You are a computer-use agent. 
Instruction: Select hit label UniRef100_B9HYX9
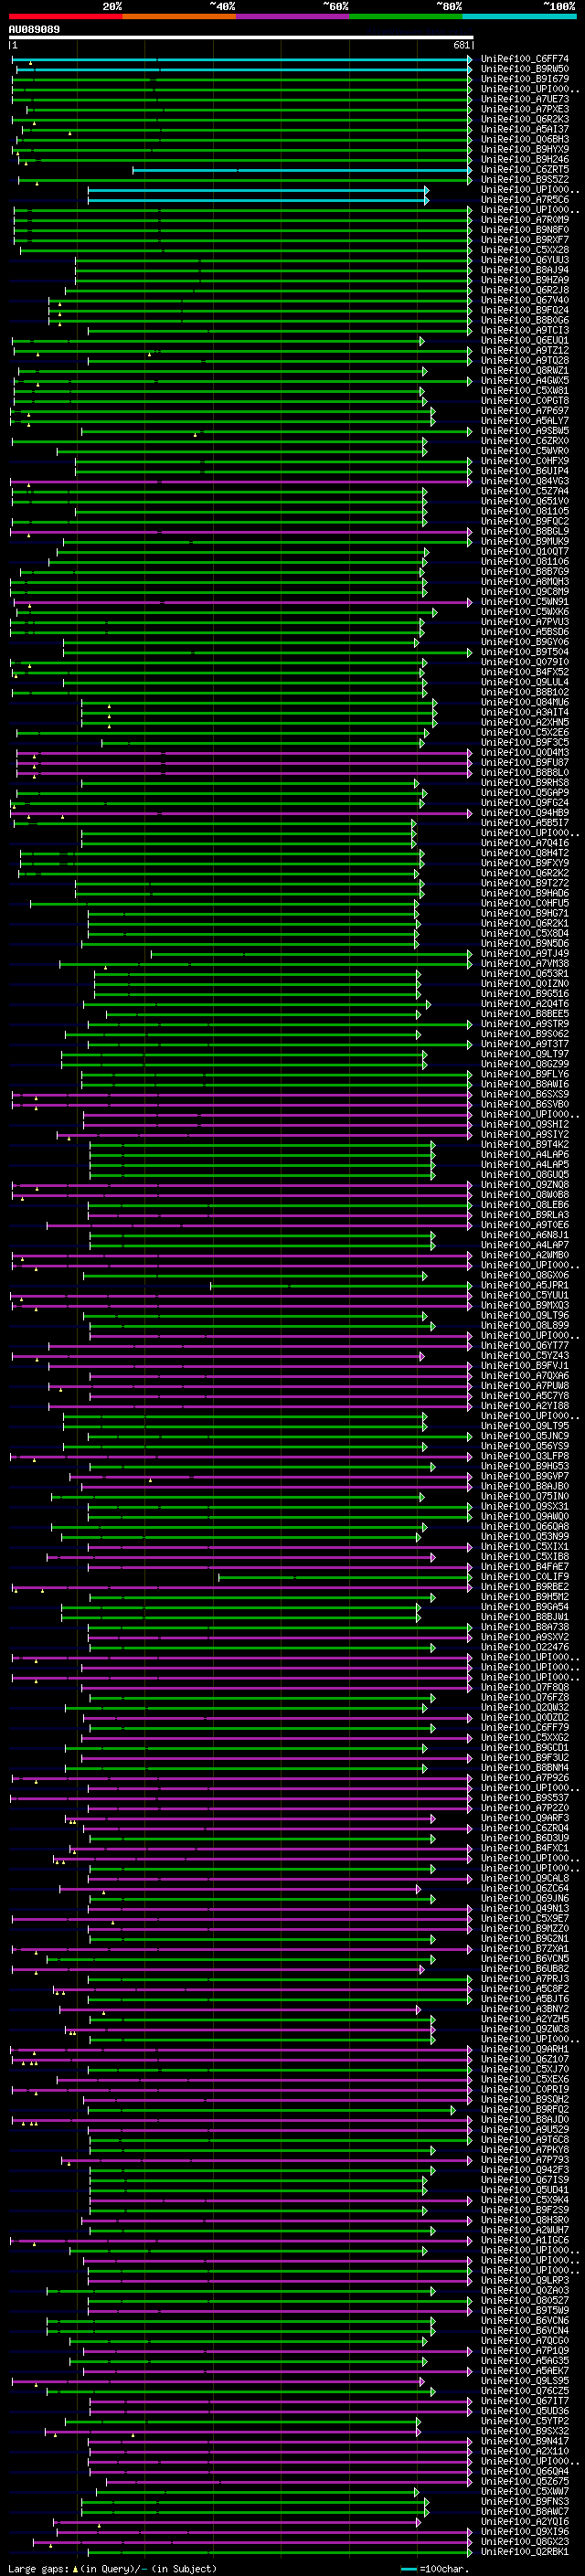tap(525, 150)
